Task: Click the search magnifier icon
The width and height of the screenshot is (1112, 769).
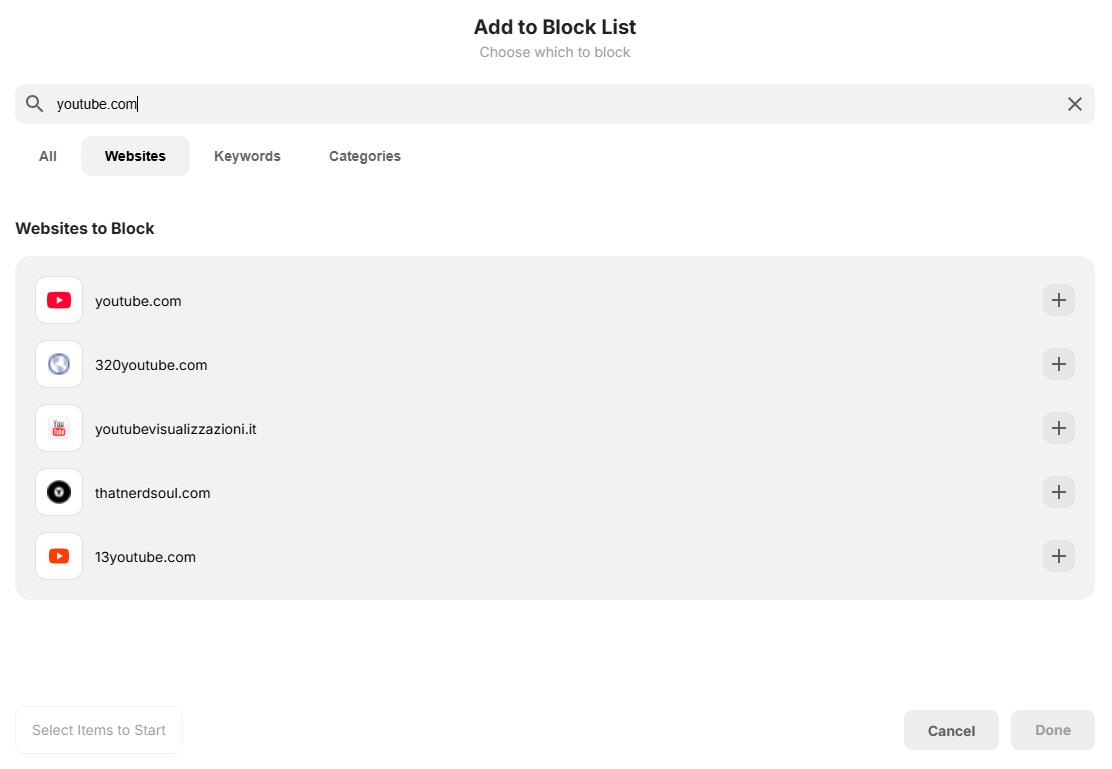Action: (x=34, y=103)
